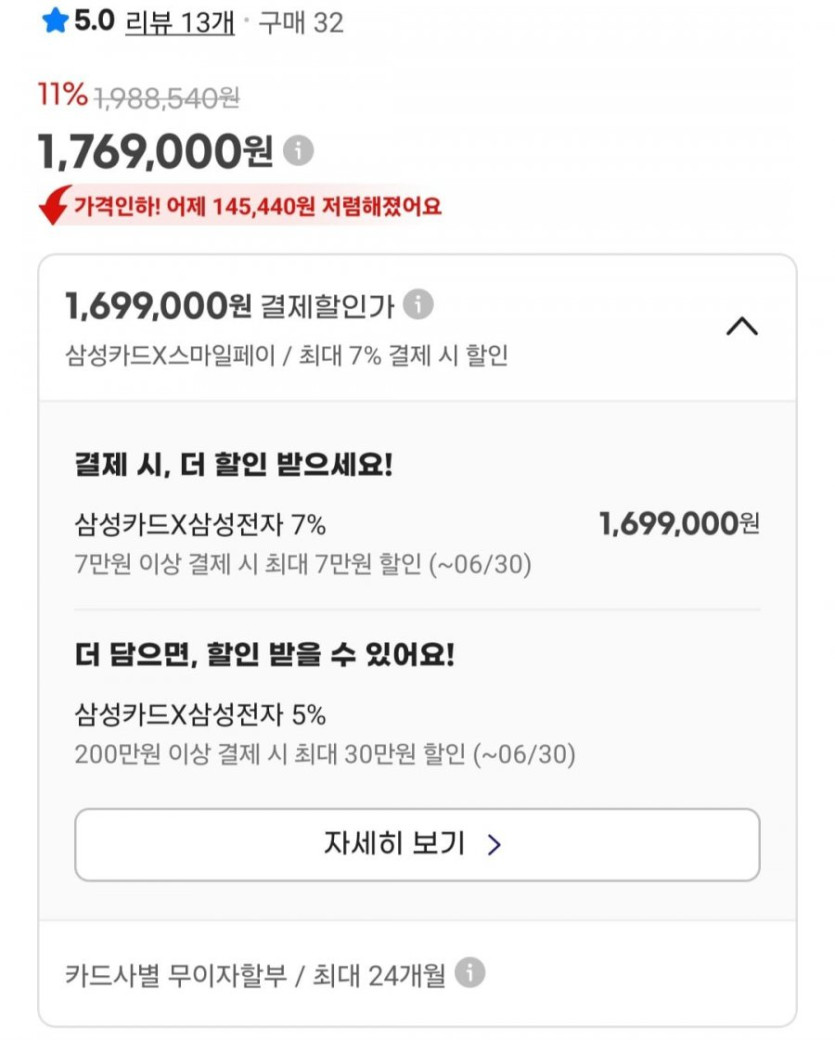
Task: Open the info icon beside 1,769,000원 price
Action: click(x=298, y=152)
